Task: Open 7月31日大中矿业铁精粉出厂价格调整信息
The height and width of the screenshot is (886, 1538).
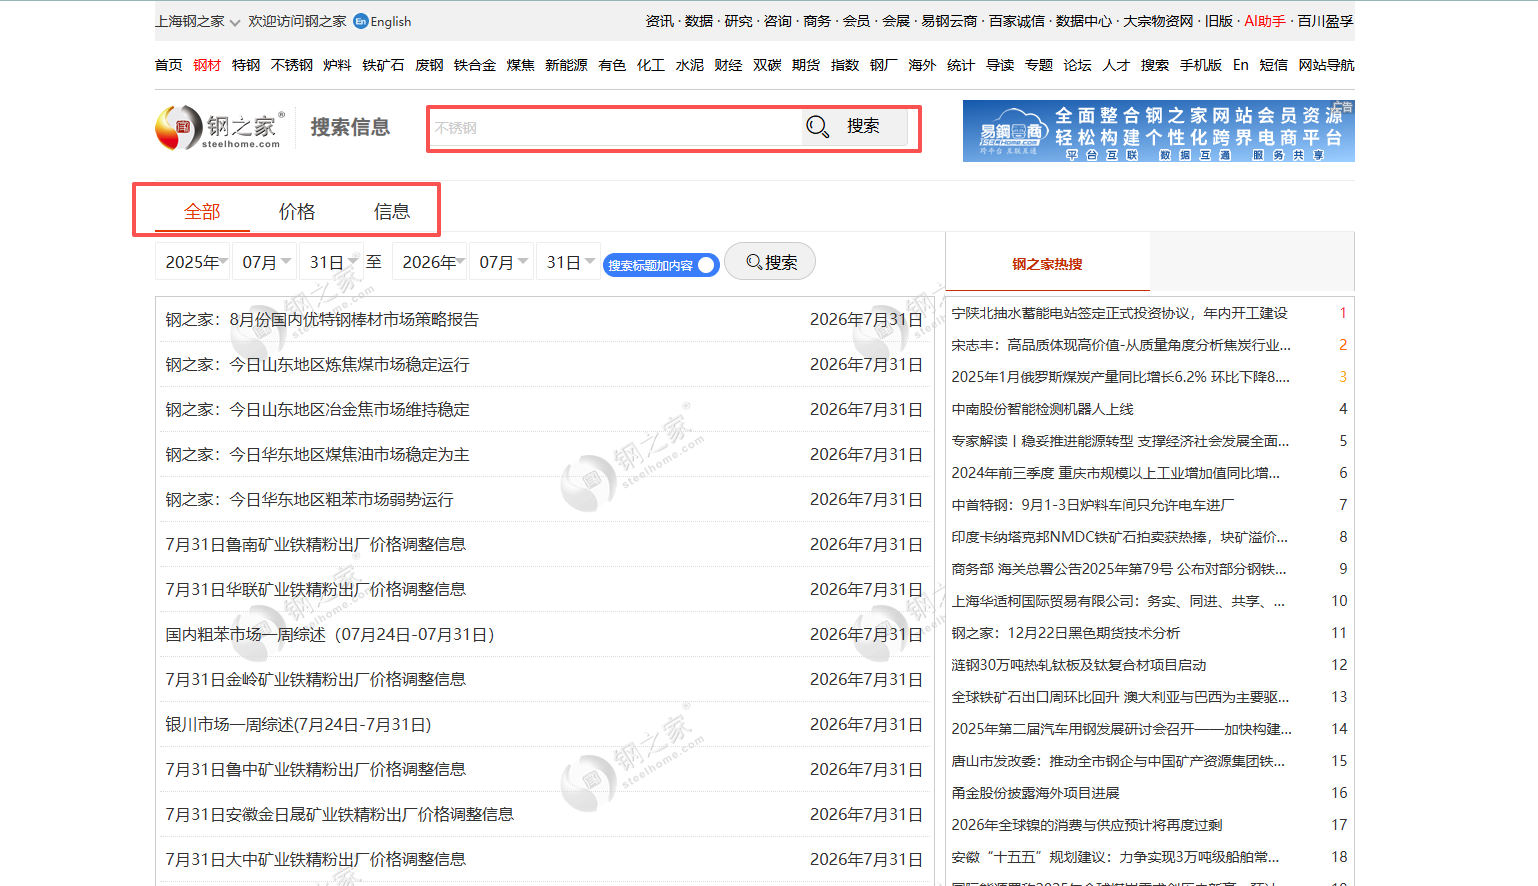Action: [x=316, y=860]
